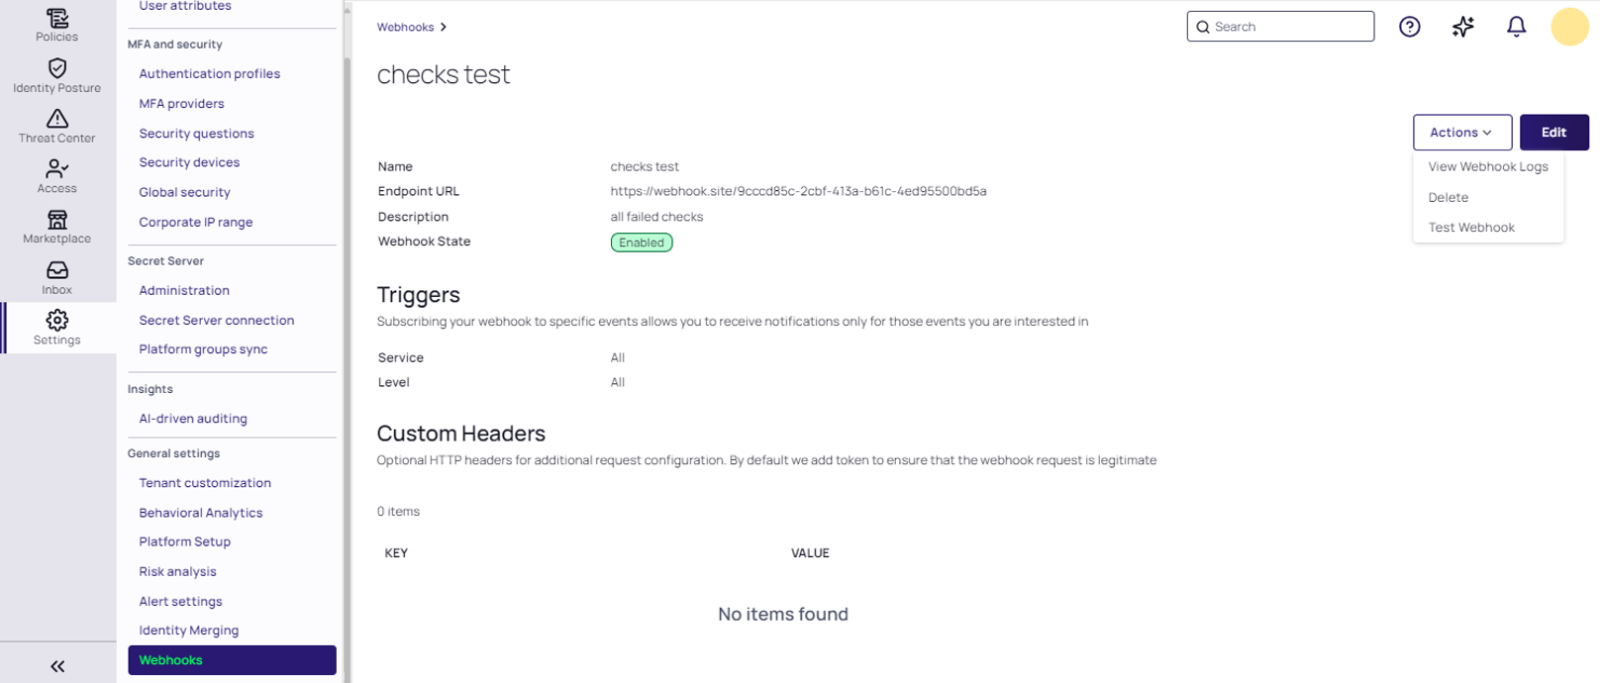Open the Inbox tray icon
The image size is (1600, 683).
(57, 271)
